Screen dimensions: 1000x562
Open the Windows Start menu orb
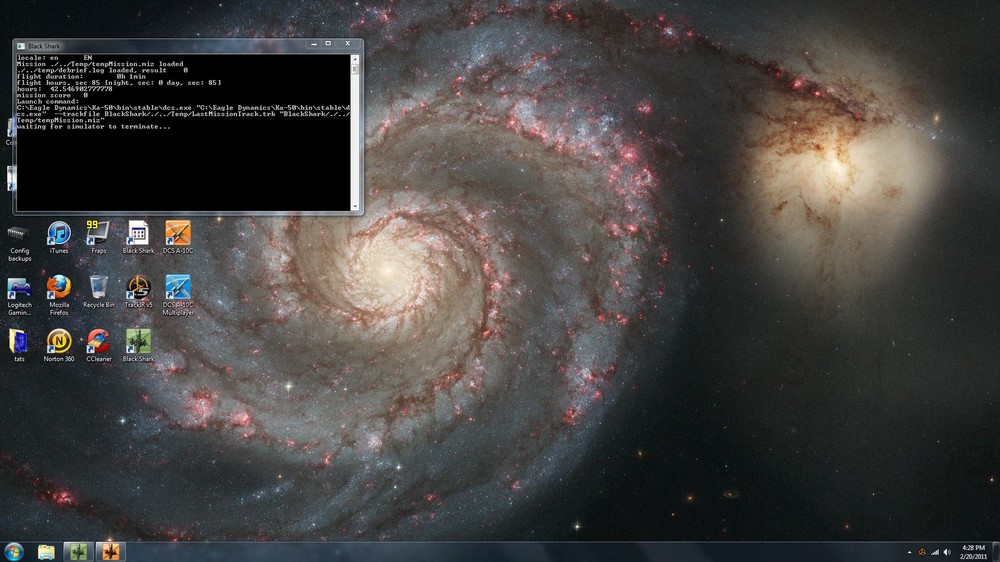(14, 551)
